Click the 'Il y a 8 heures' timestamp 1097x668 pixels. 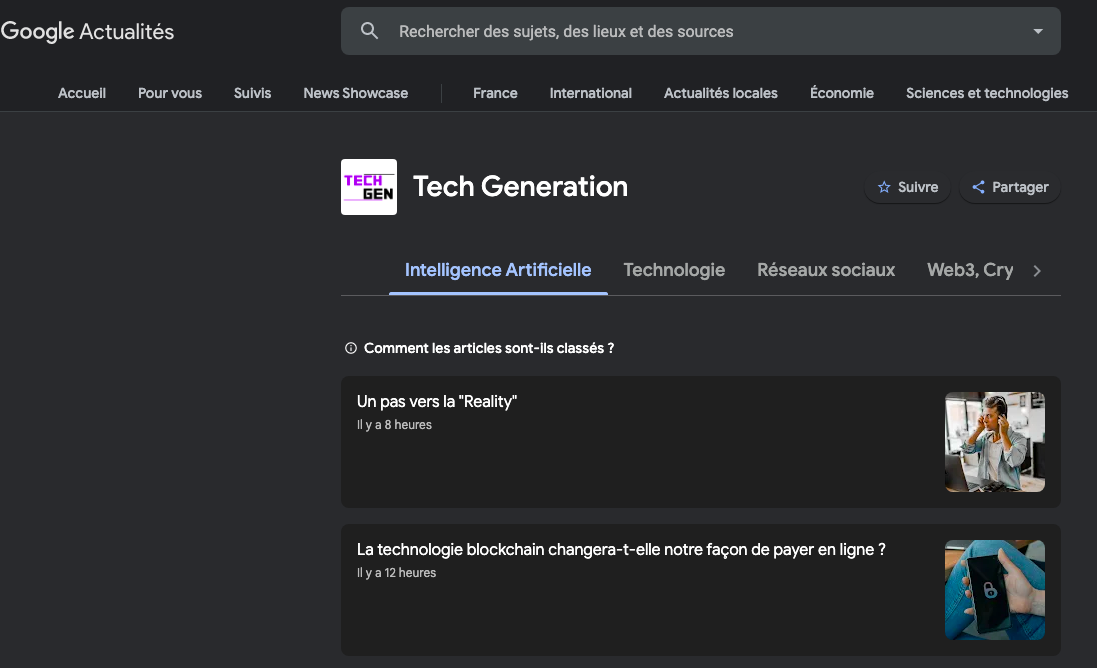(395, 425)
